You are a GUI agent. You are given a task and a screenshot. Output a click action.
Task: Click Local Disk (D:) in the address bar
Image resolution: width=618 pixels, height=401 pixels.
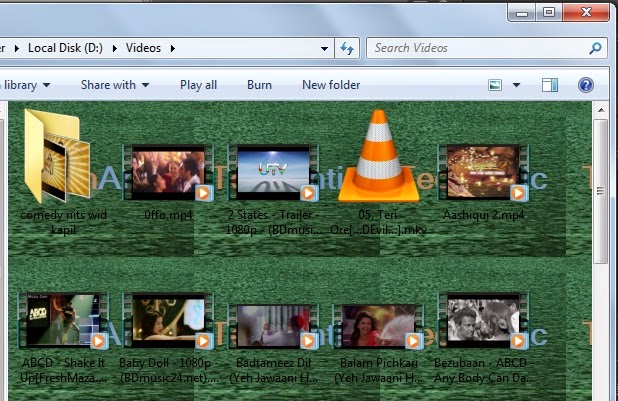click(65, 48)
